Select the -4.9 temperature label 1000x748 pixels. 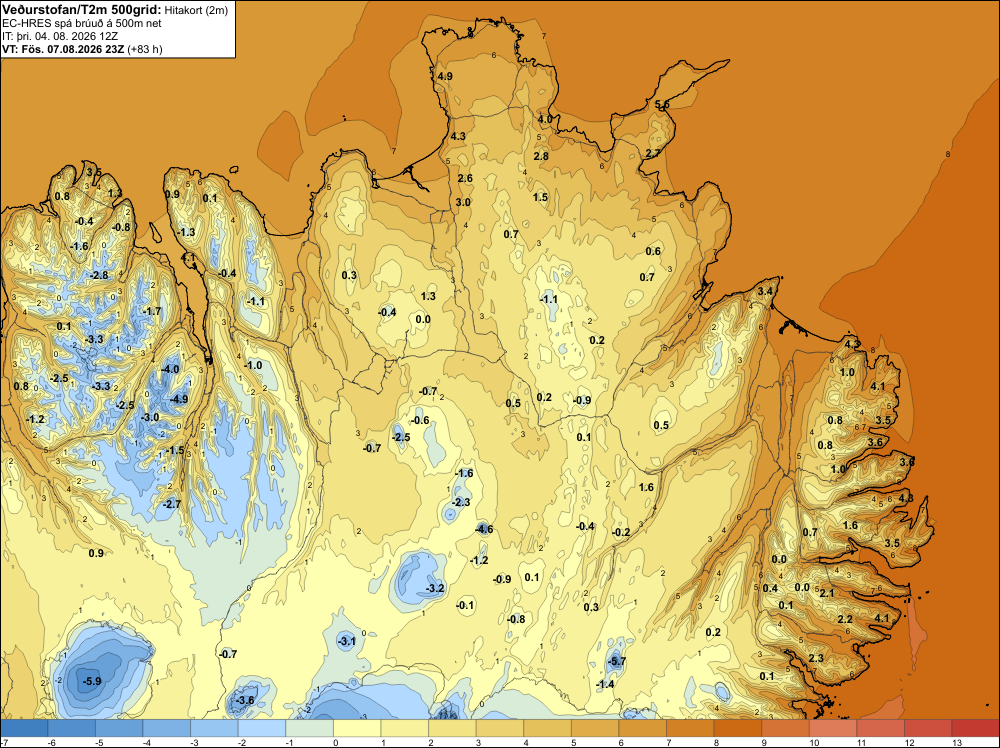179,399
